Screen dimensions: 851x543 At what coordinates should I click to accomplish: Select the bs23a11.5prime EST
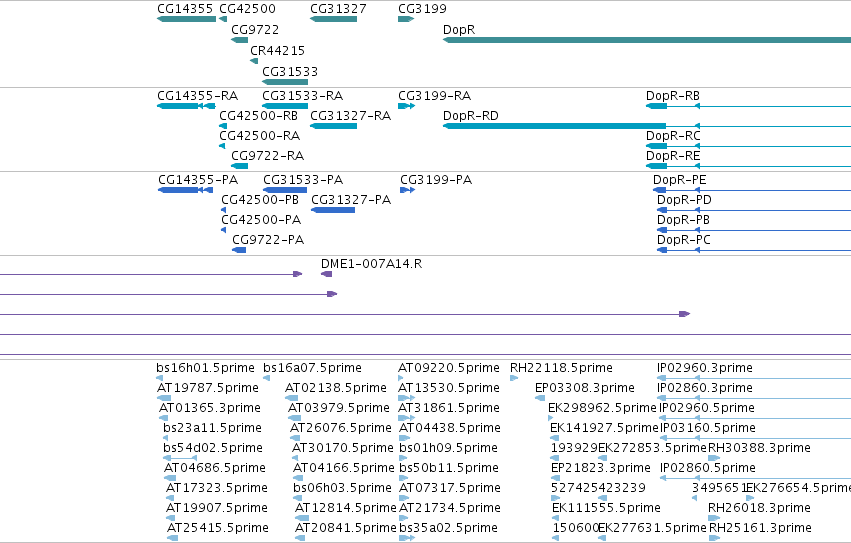[x=166, y=438]
